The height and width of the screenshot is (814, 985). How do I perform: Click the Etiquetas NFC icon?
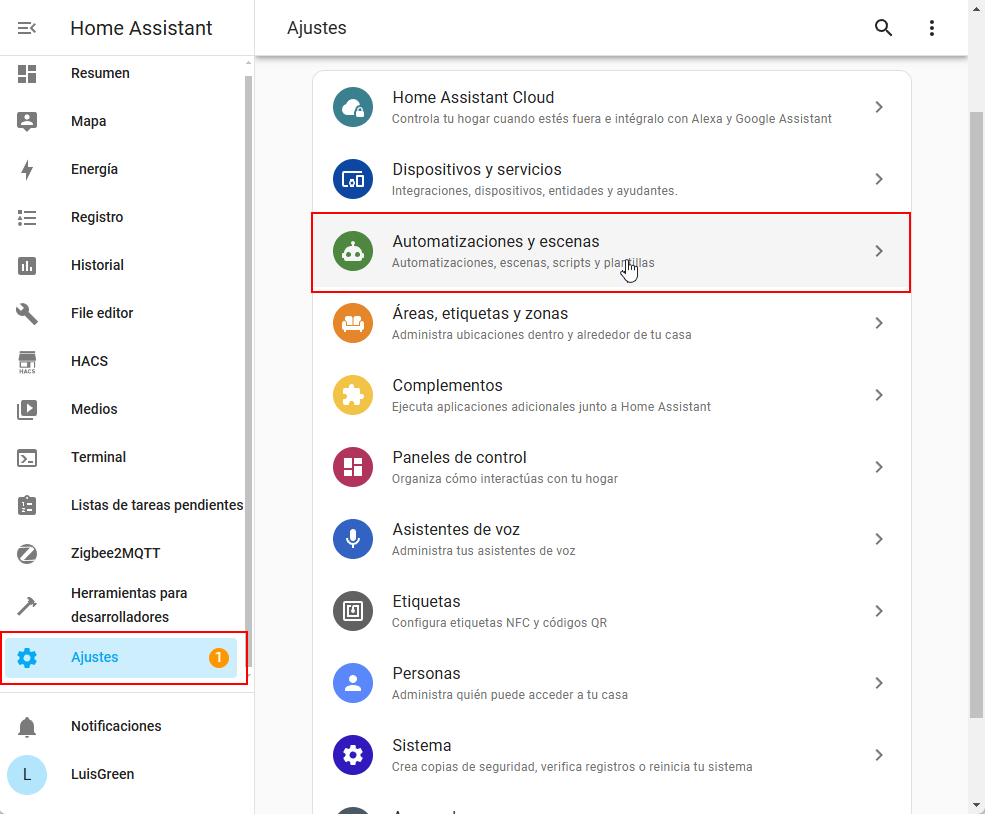pos(352,611)
